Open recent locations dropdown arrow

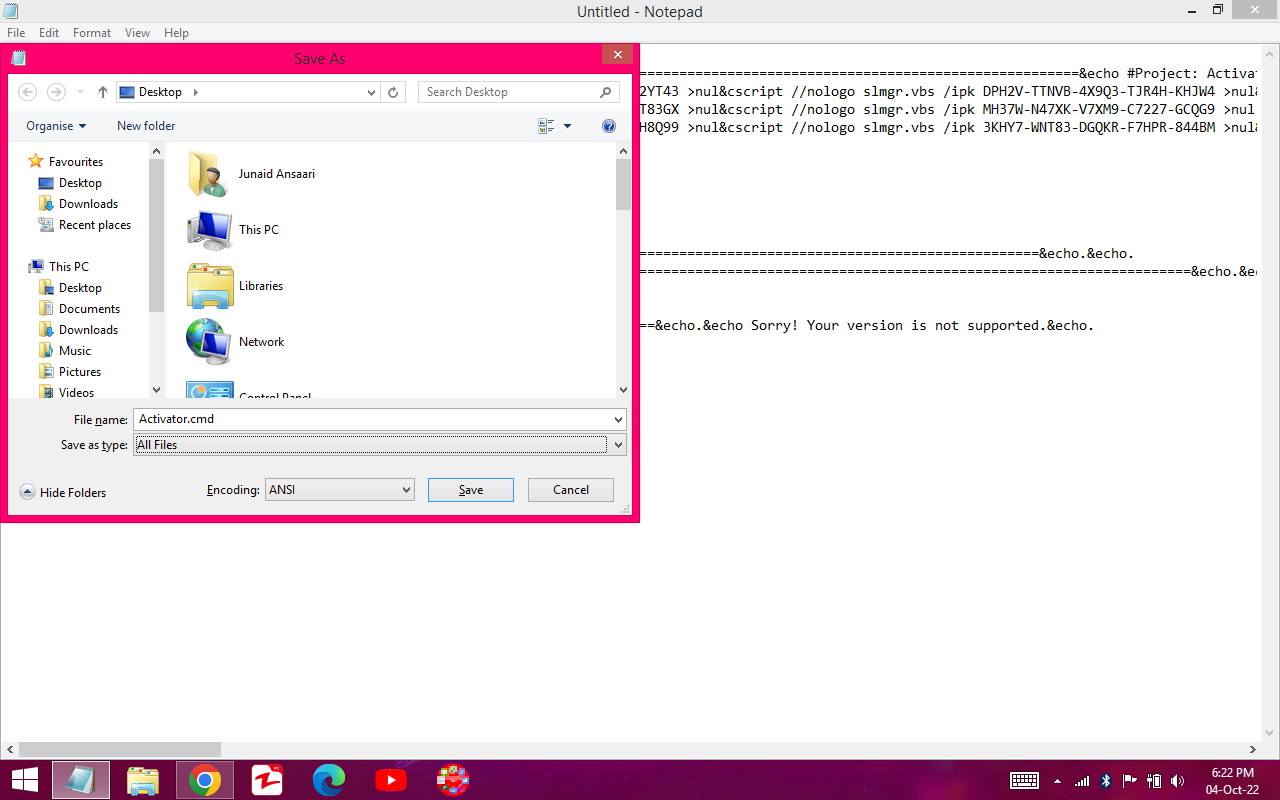(x=80, y=92)
